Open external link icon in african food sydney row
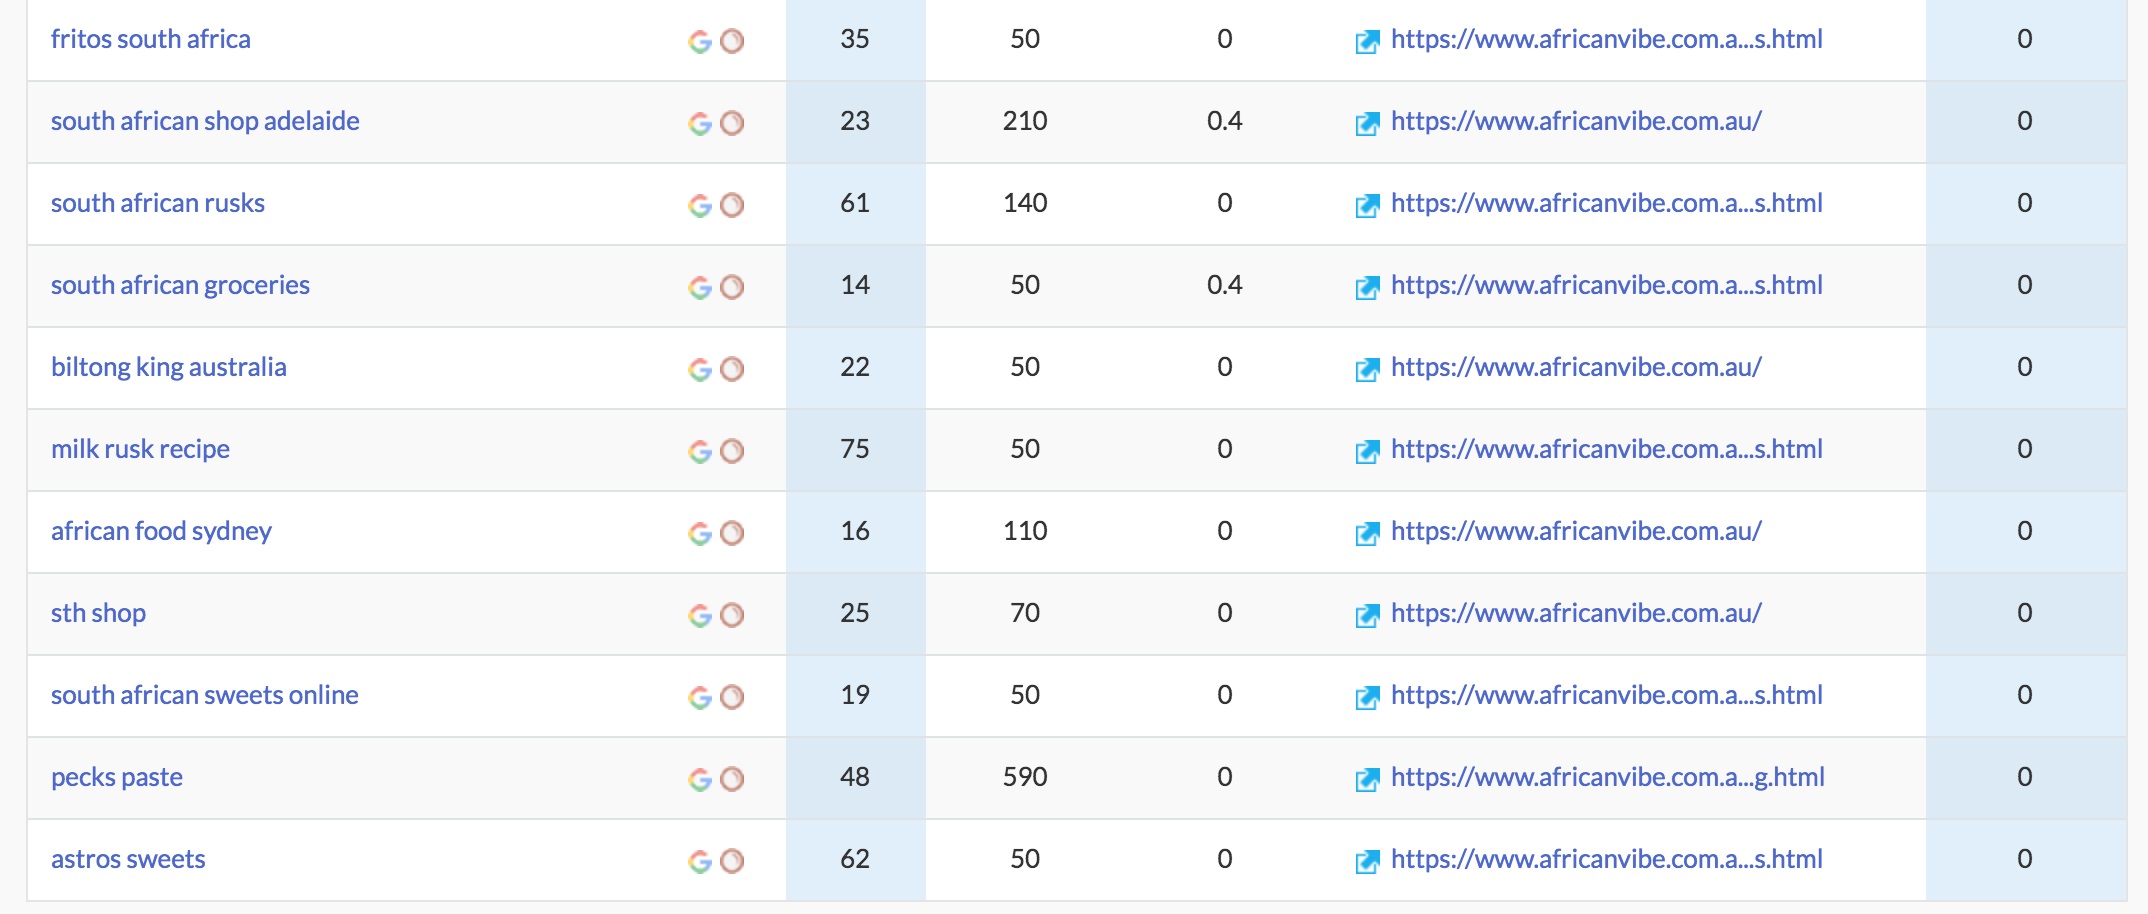The width and height of the screenshot is (2148, 914). click(1367, 533)
